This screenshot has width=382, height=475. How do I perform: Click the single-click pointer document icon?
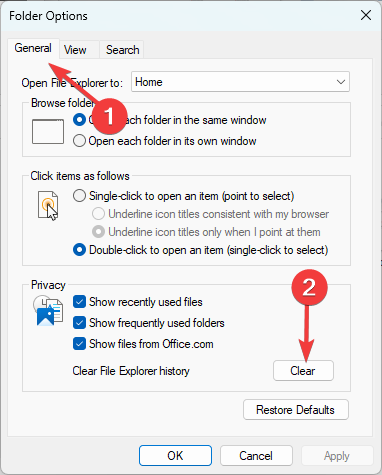(48, 205)
